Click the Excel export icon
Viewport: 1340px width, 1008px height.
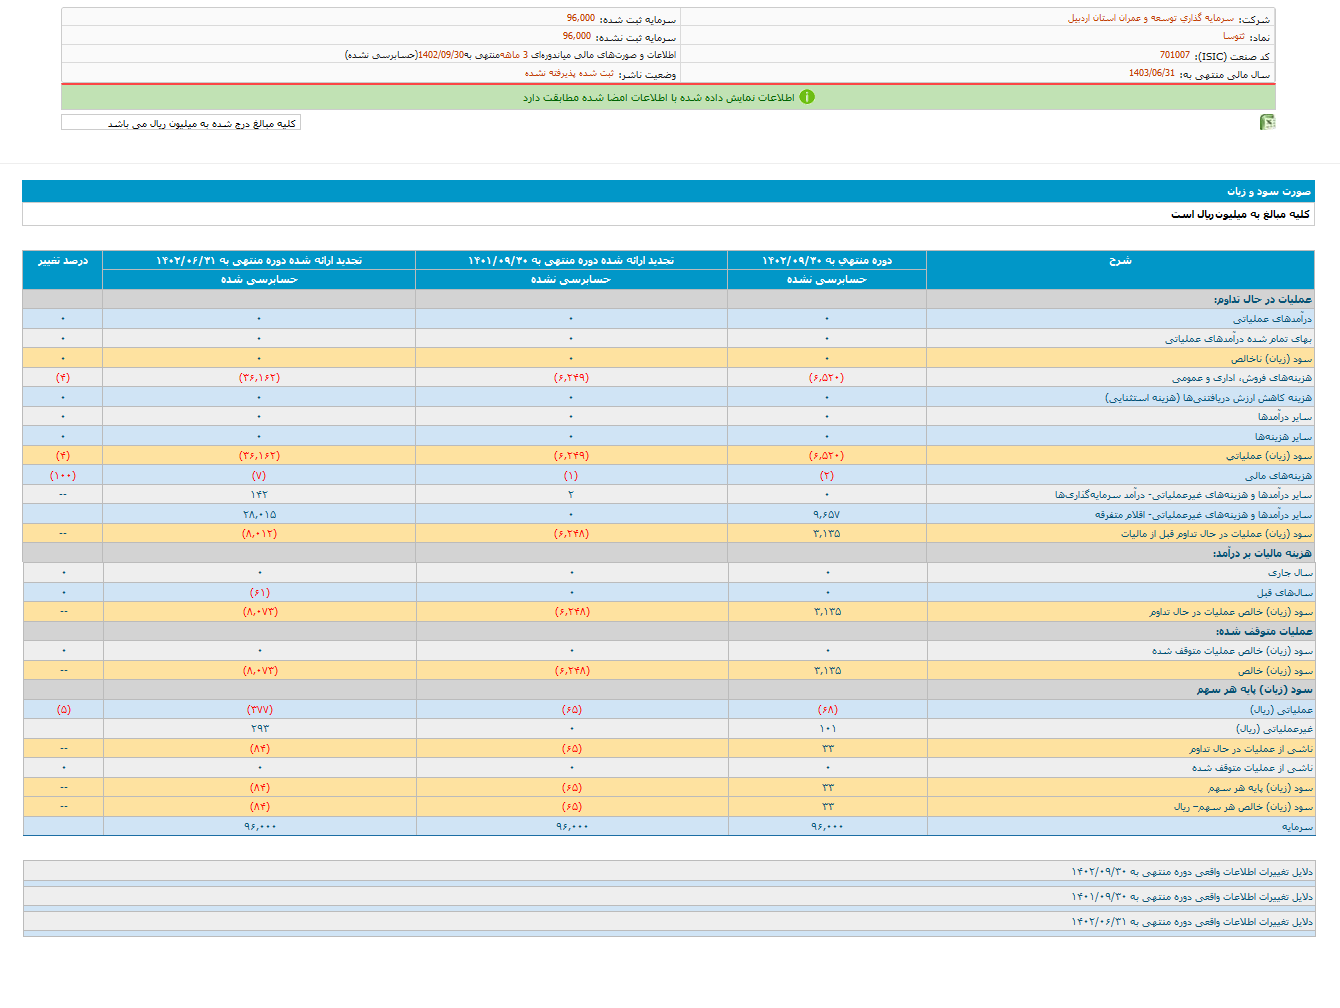click(1267, 122)
